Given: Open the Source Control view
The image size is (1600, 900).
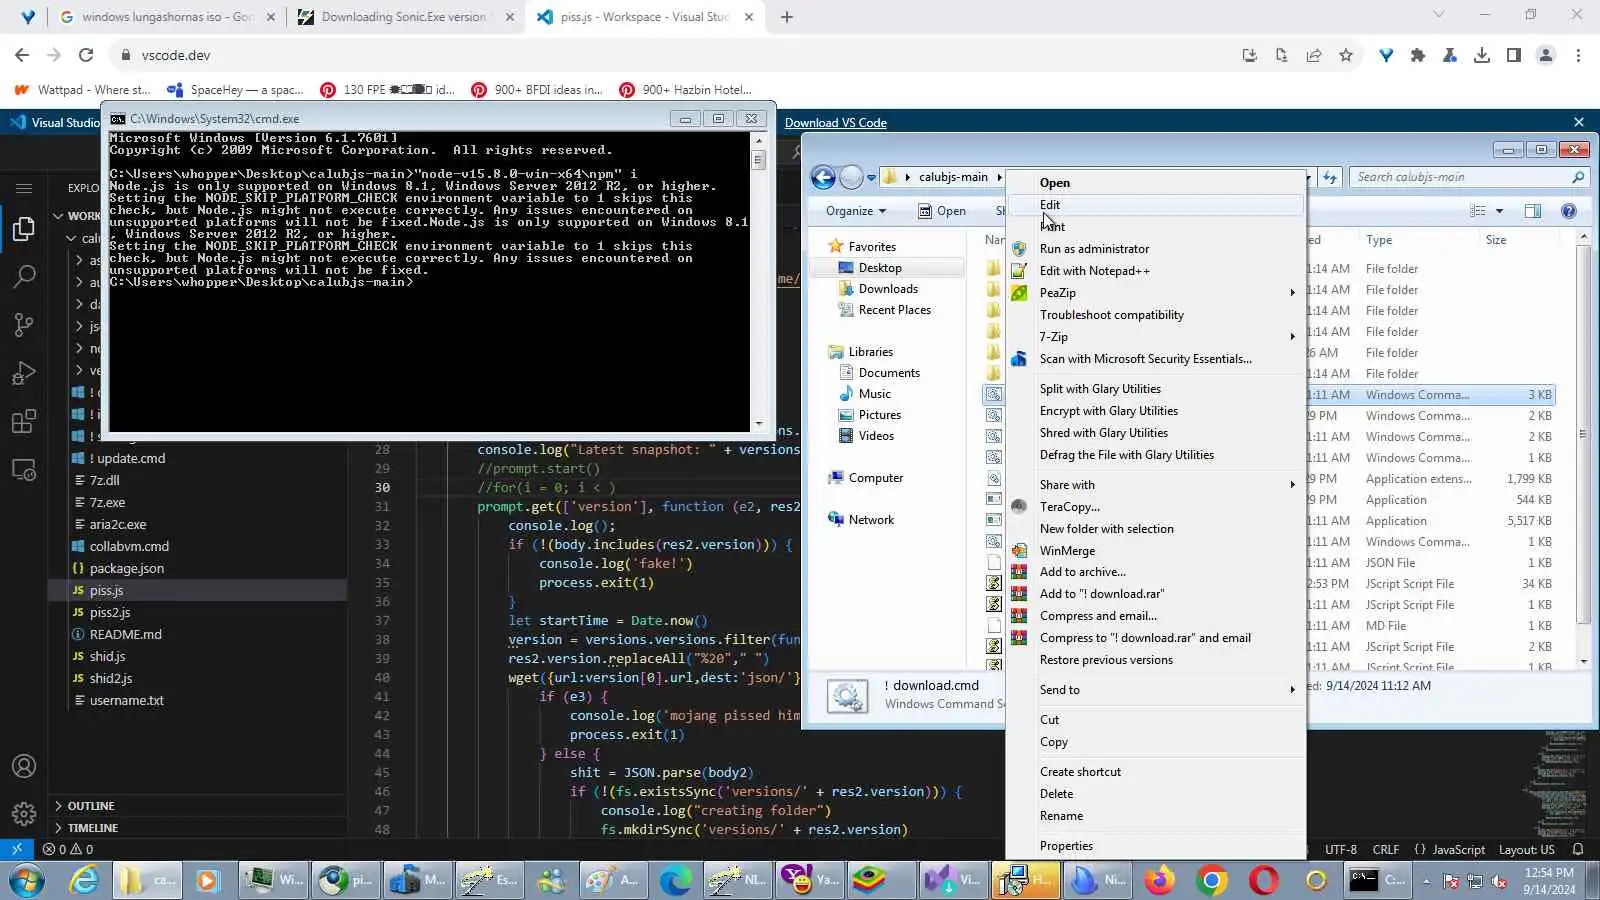Looking at the screenshot, I should (24, 324).
